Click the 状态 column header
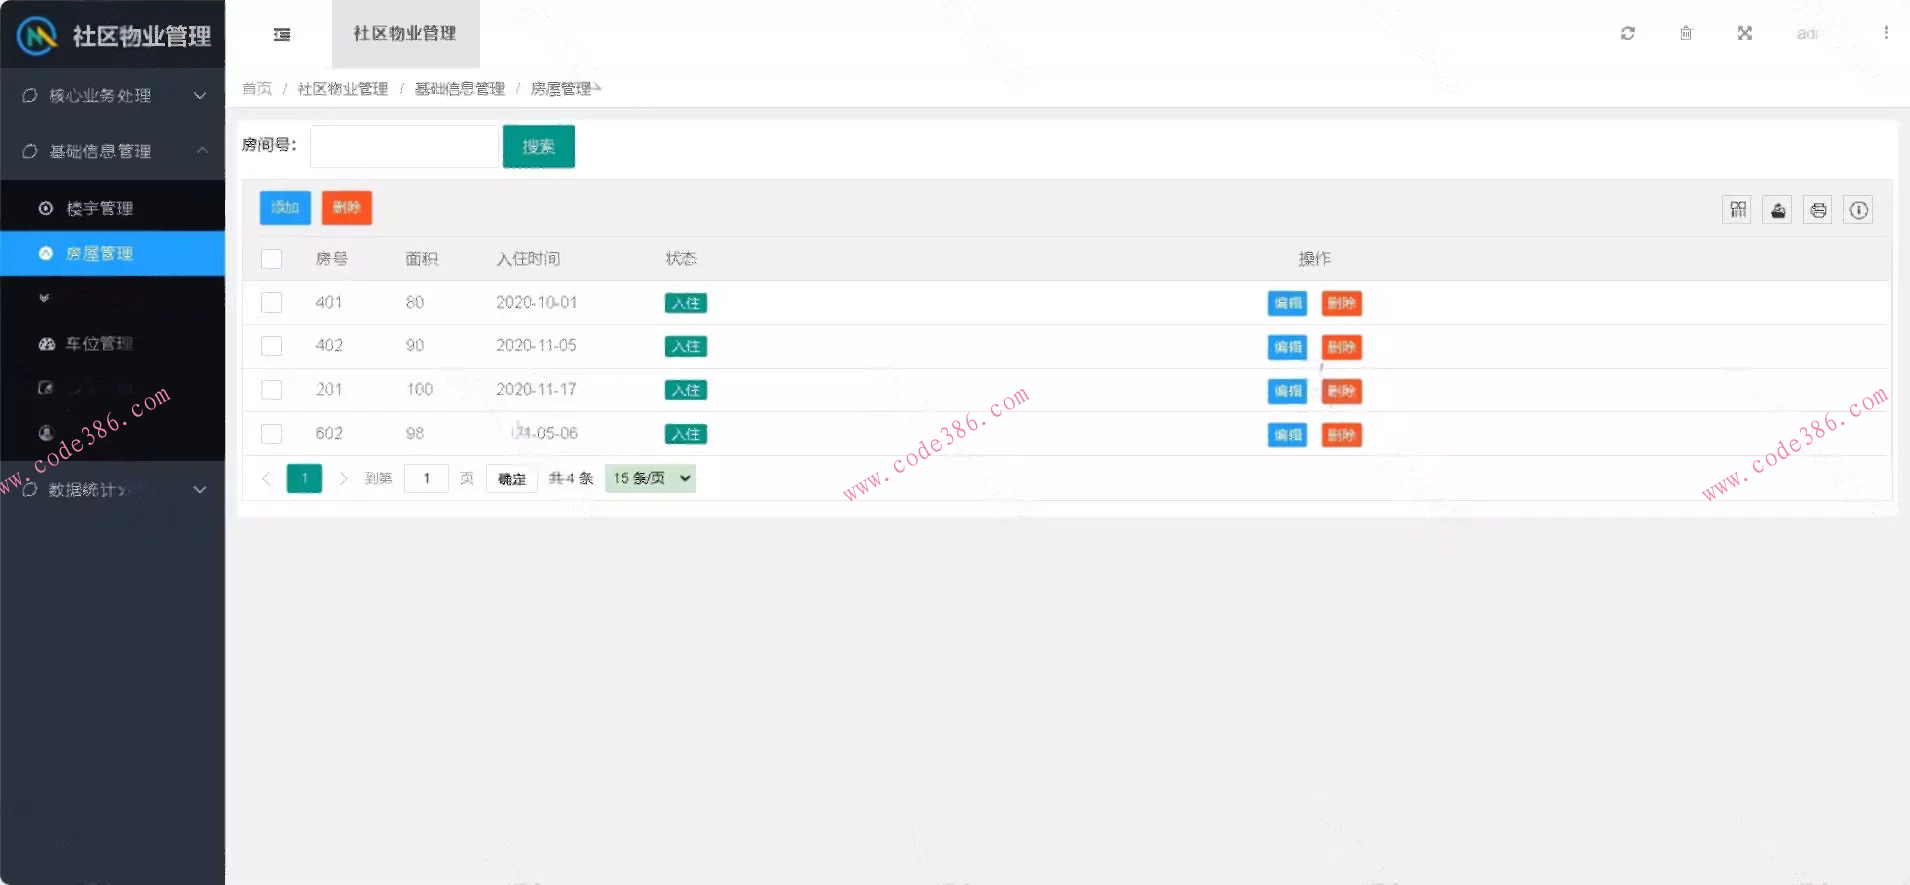 click(x=681, y=259)
